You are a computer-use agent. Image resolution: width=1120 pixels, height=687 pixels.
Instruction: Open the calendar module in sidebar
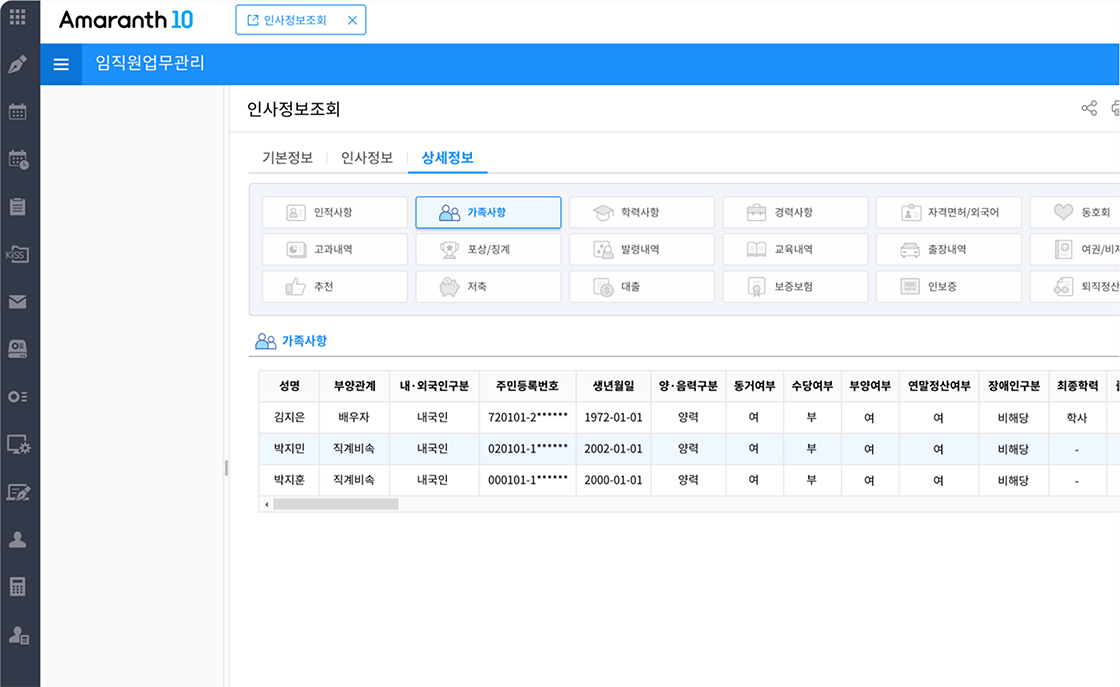[18, 111]
